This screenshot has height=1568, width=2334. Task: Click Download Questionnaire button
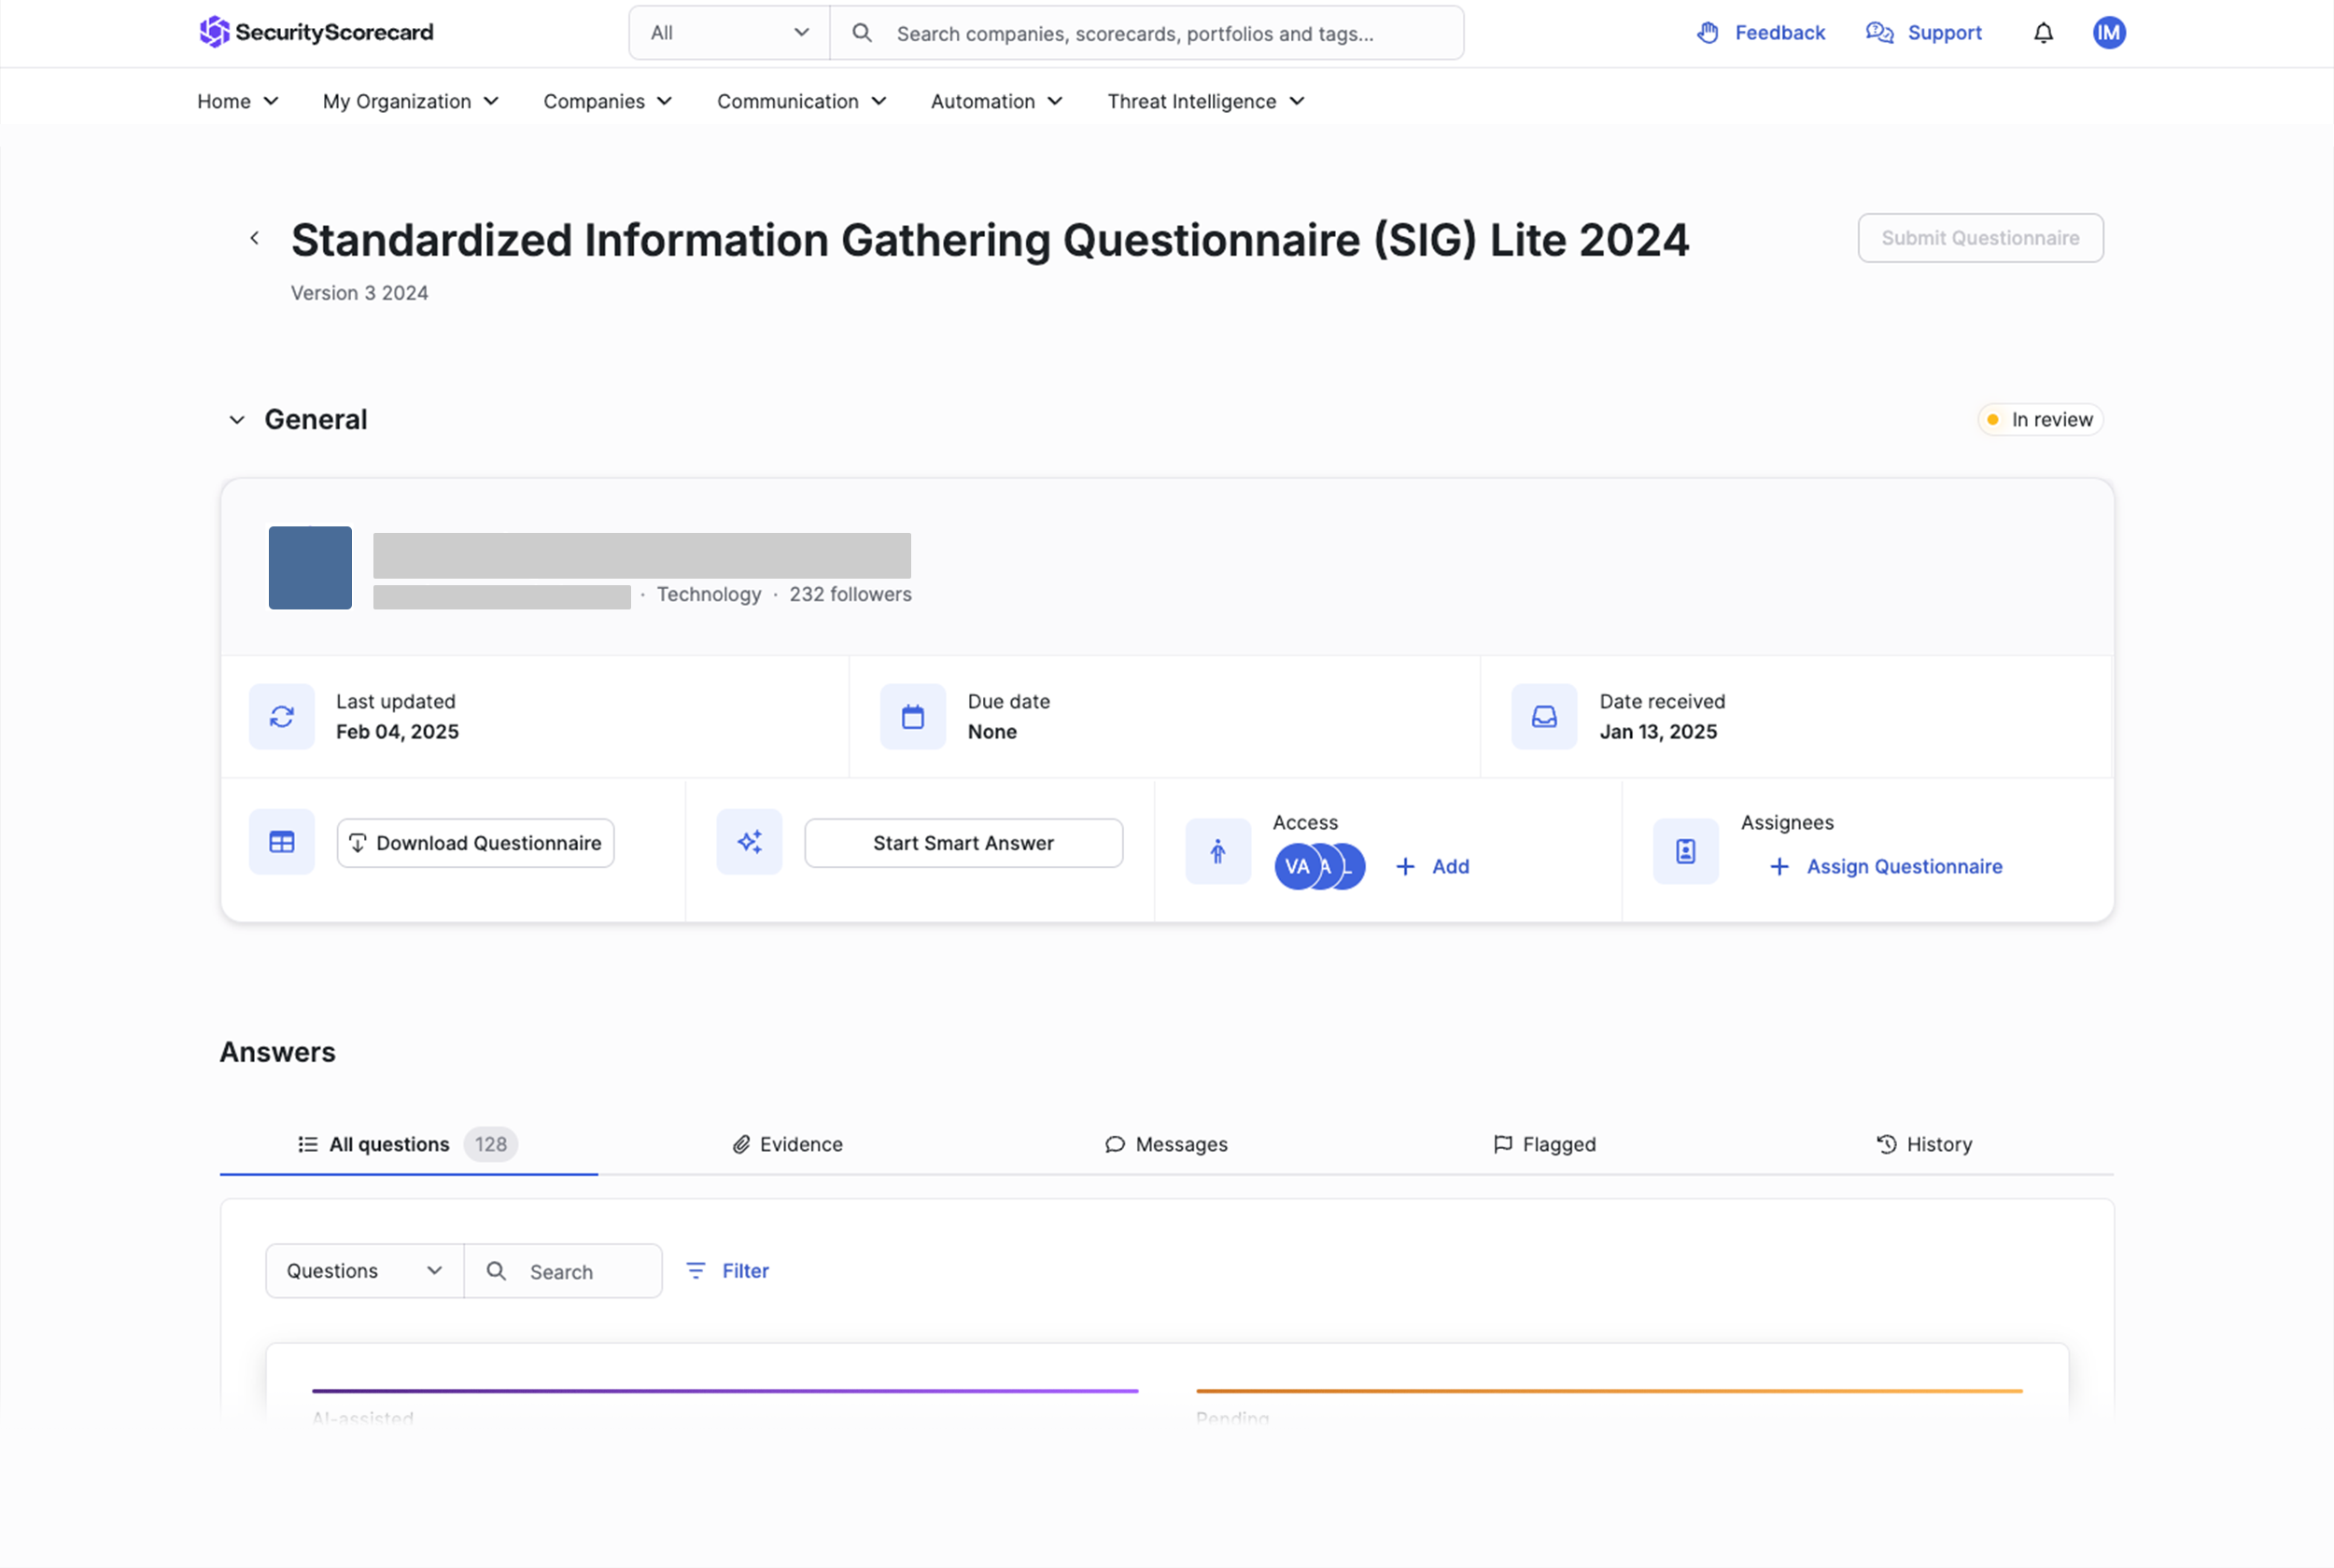(475, 843)
